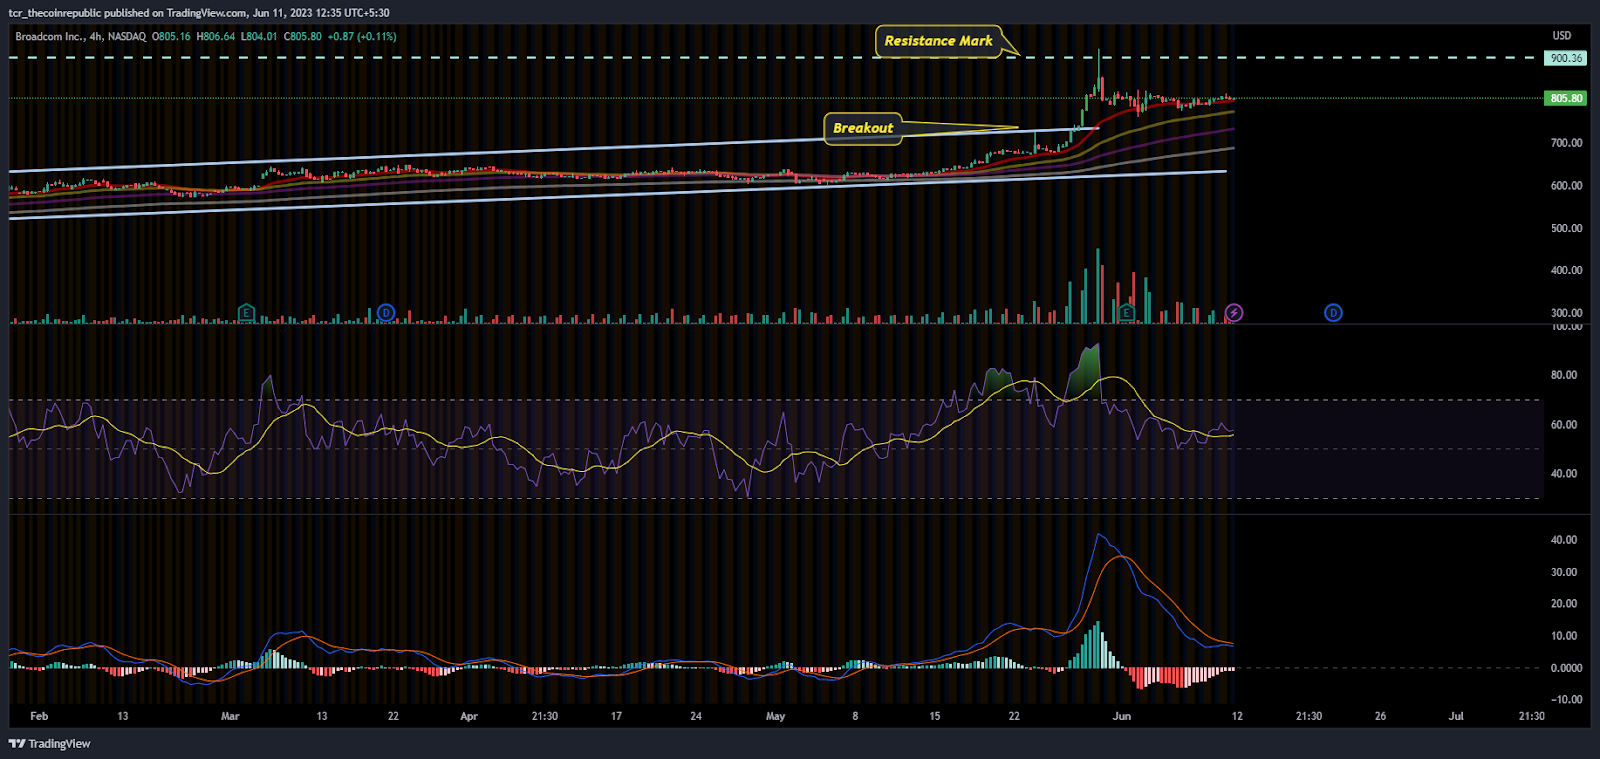Click the 0.0000 MACD zero label

(1566, 668)
